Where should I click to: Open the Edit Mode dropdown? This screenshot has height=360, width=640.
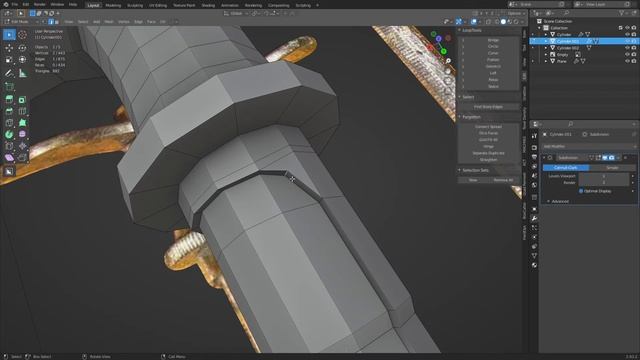click(x=20, y=22)
